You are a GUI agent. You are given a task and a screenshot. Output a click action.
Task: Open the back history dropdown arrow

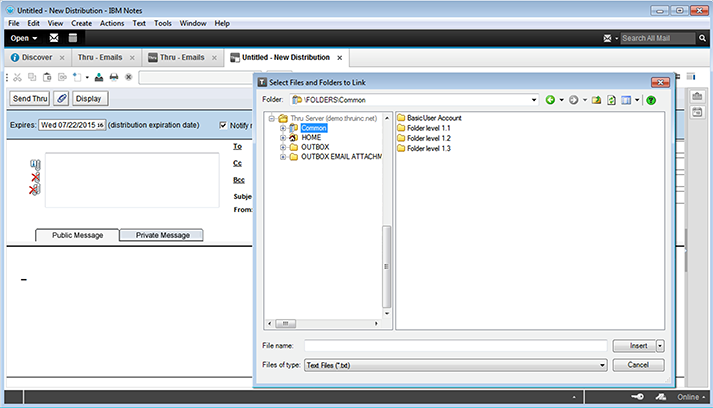pos(562,100)
